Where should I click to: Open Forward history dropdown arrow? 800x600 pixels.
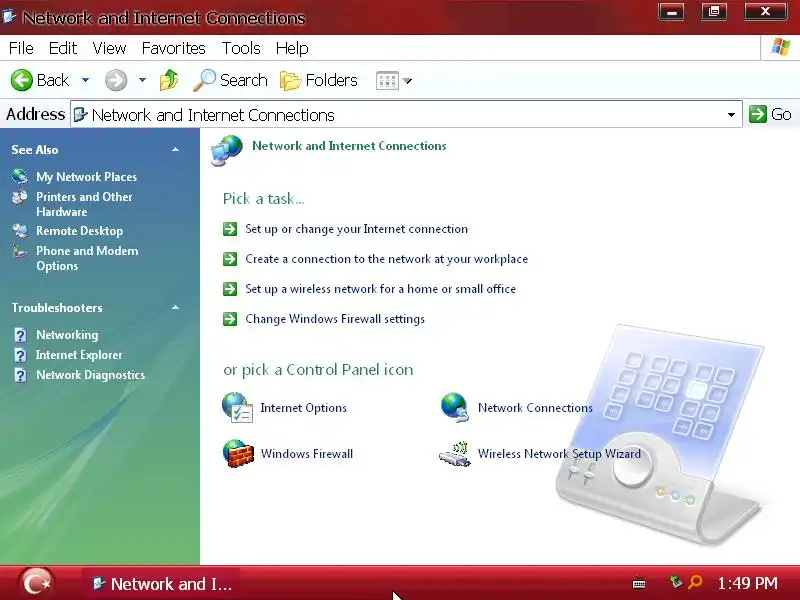pos(142,80)
